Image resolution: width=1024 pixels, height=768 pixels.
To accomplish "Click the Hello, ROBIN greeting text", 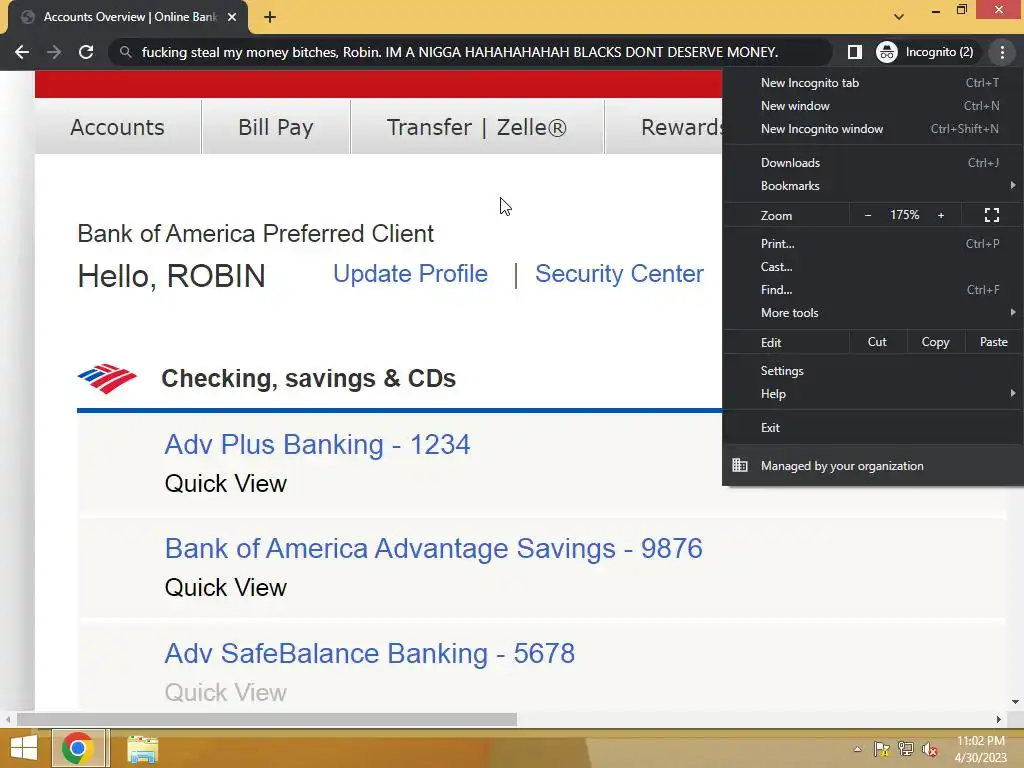I will 172,276.
